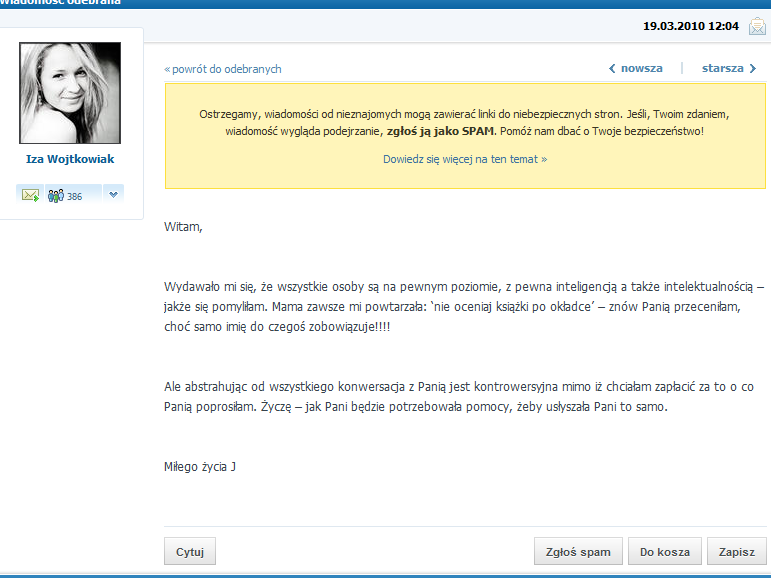
Task: Open the Iza Wojtkowiak profile name link
Action: (70, 159)
